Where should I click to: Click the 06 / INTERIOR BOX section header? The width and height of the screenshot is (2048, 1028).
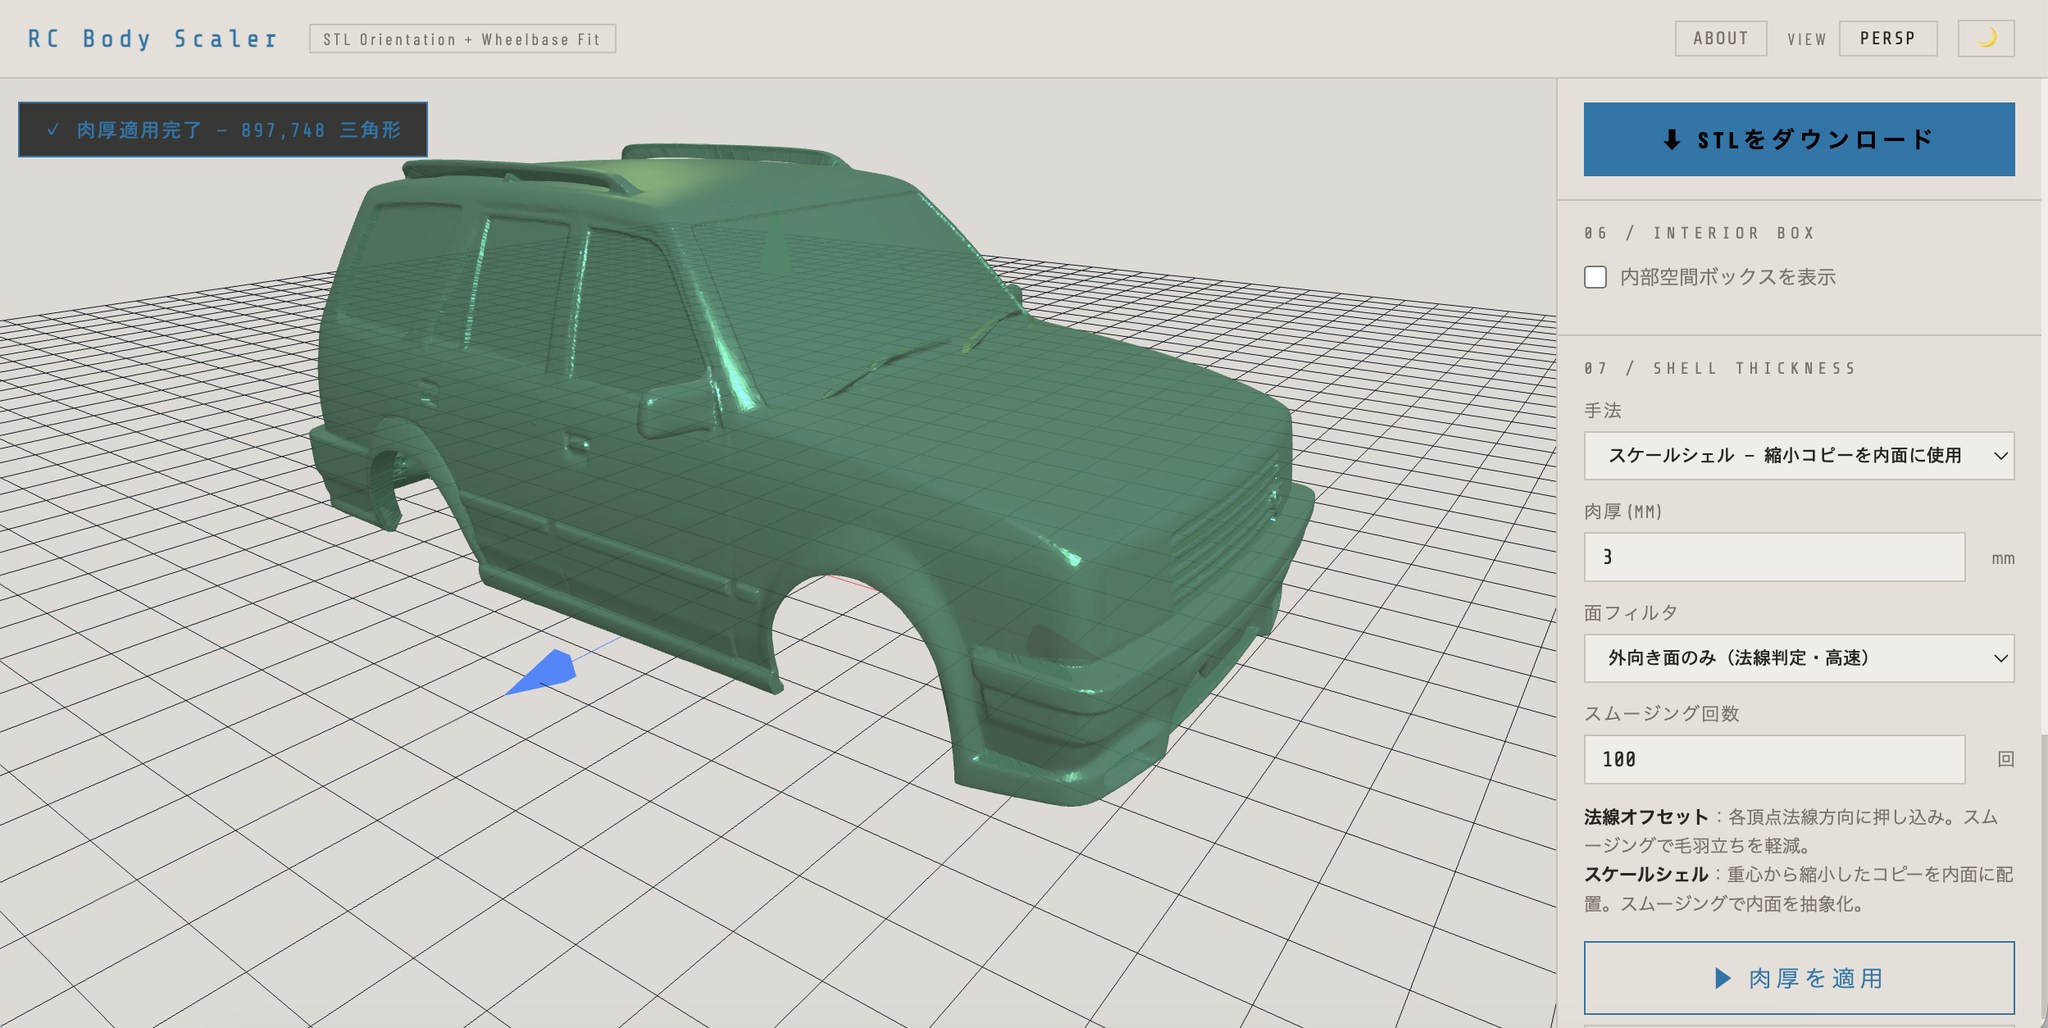[x=1699, y=233]
